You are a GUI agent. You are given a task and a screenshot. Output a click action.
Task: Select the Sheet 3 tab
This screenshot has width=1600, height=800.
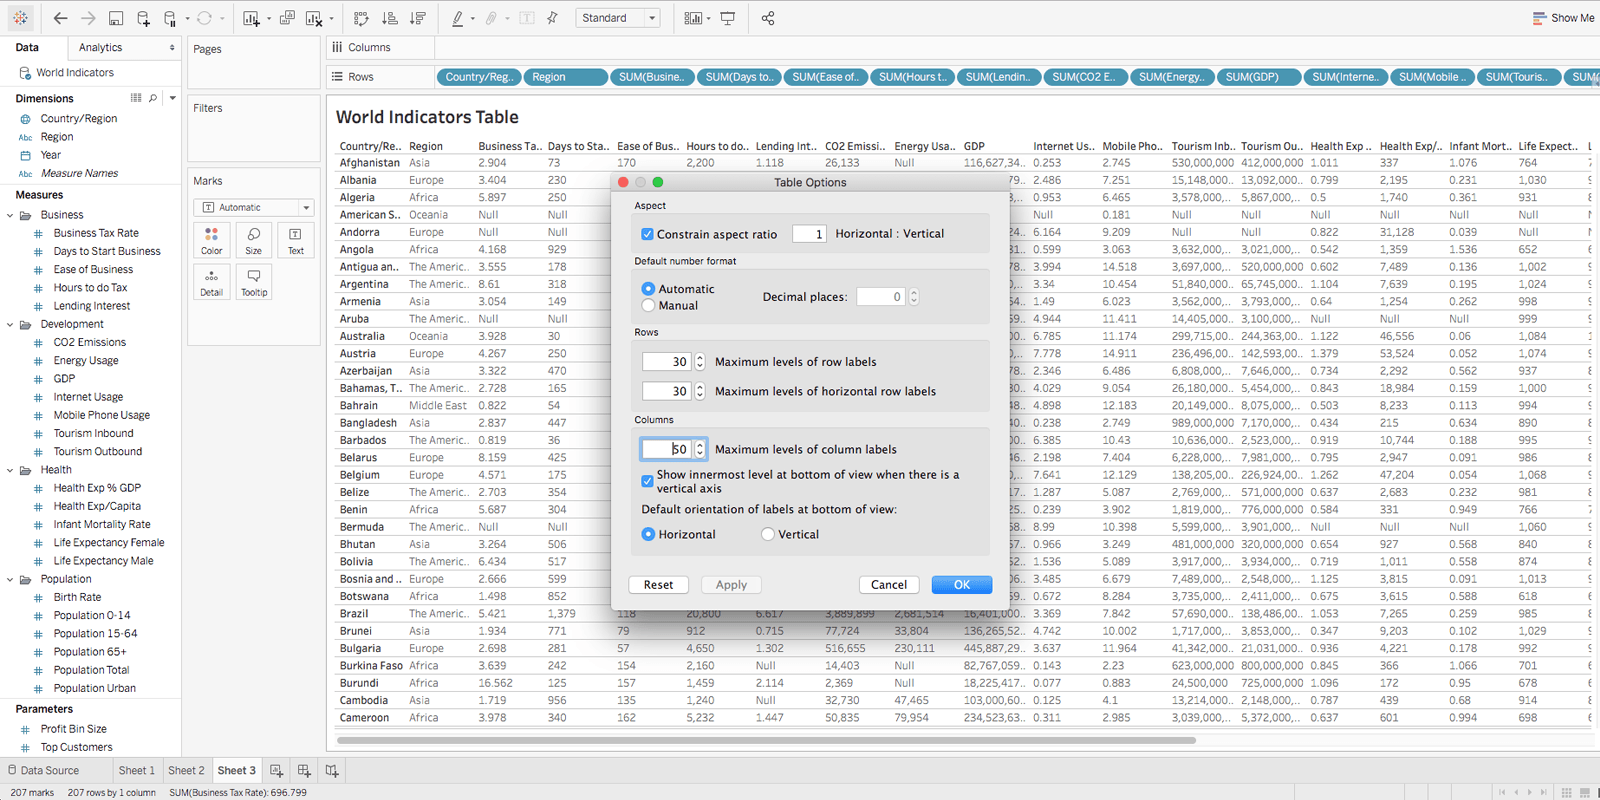(237, 770)
